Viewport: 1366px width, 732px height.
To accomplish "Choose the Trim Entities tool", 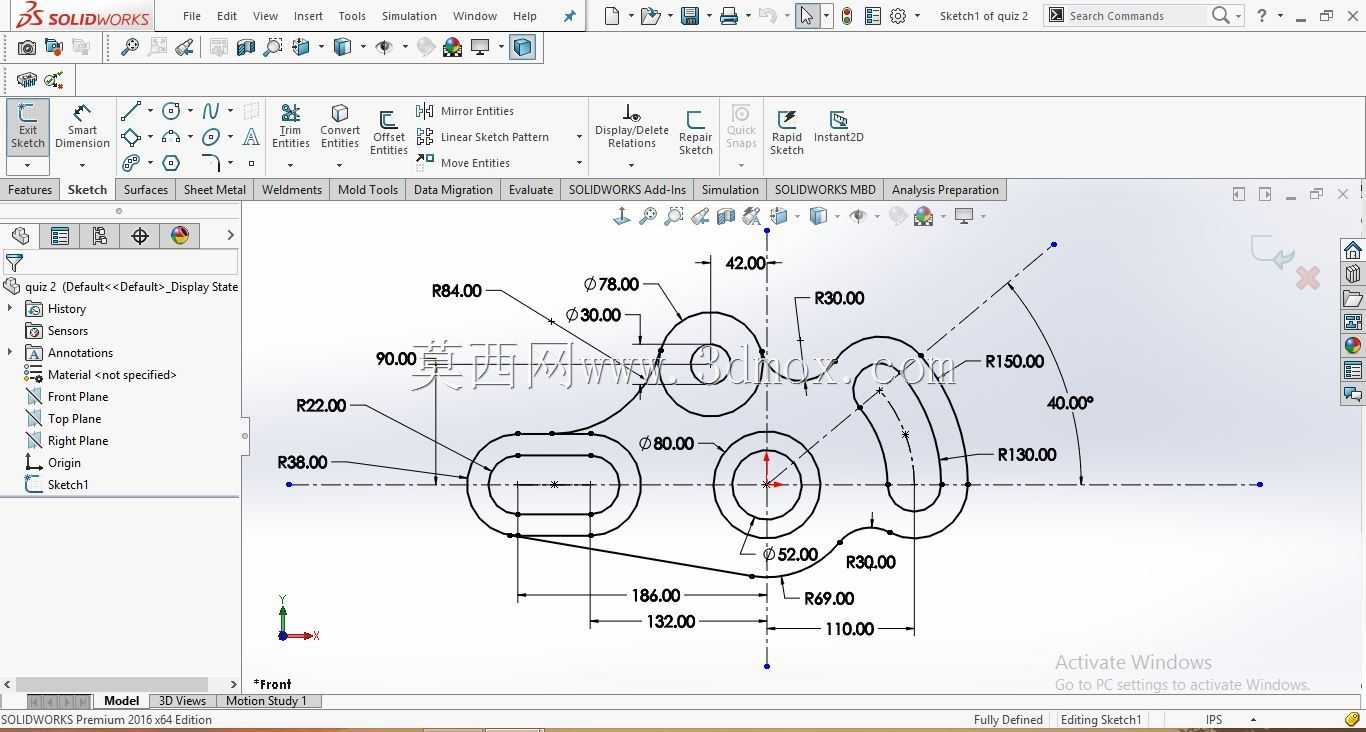I will coord(290,127).
